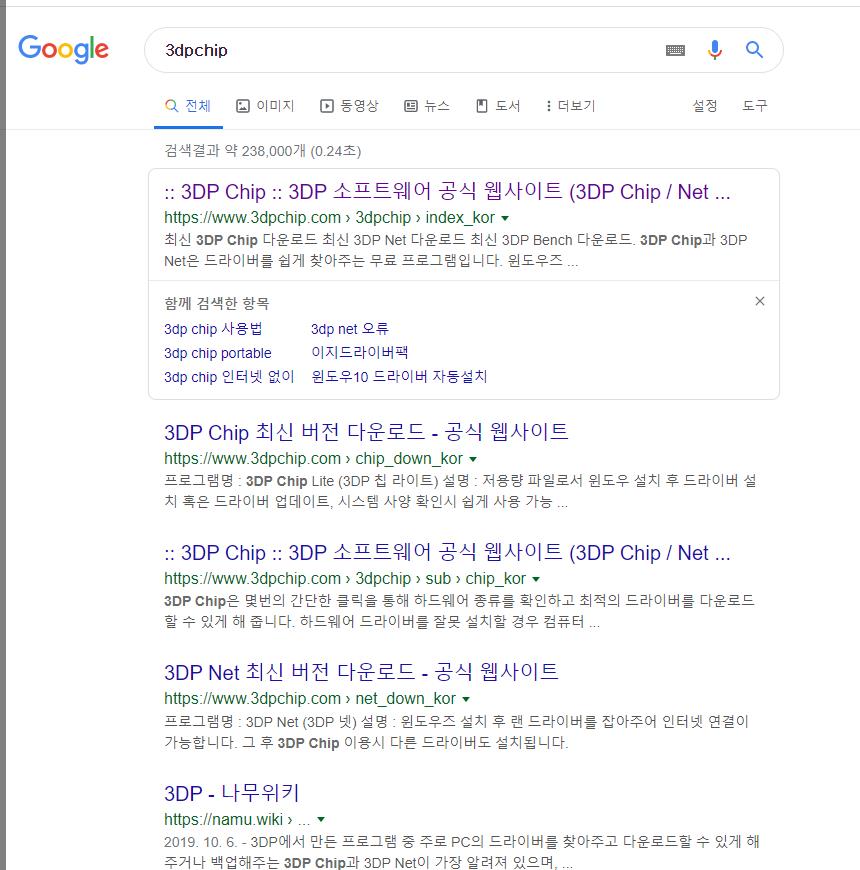Click the newspaper icon beside 뉴스 tab
860x870 pixels.
pos(411,106)
